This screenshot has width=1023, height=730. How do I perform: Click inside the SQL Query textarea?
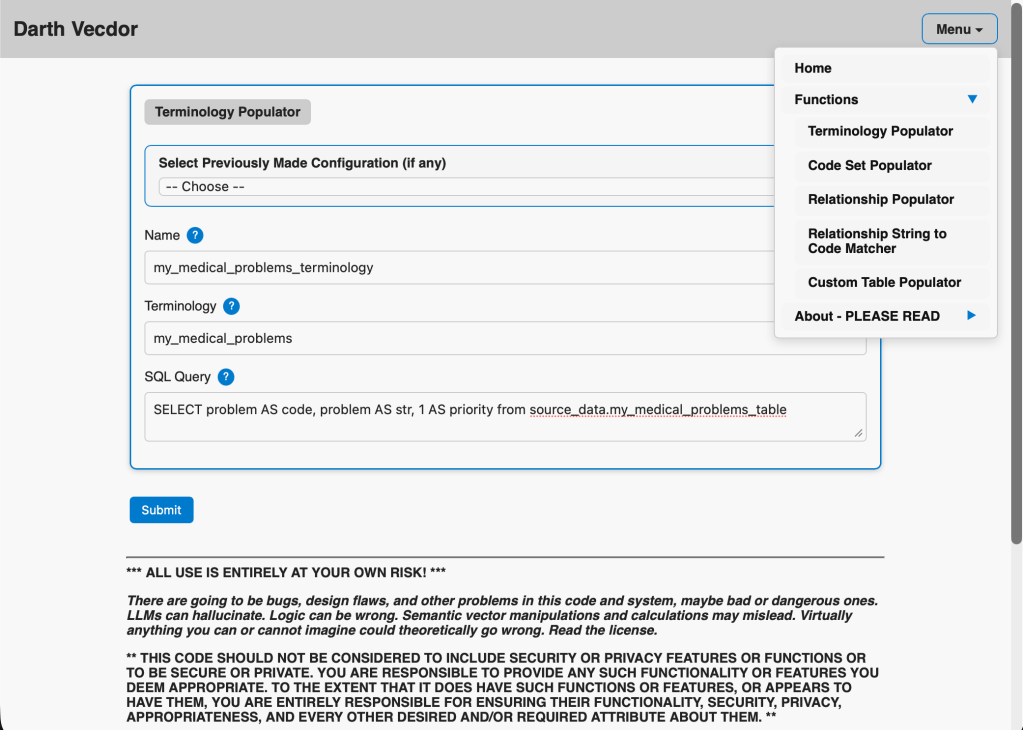[504, 416]
